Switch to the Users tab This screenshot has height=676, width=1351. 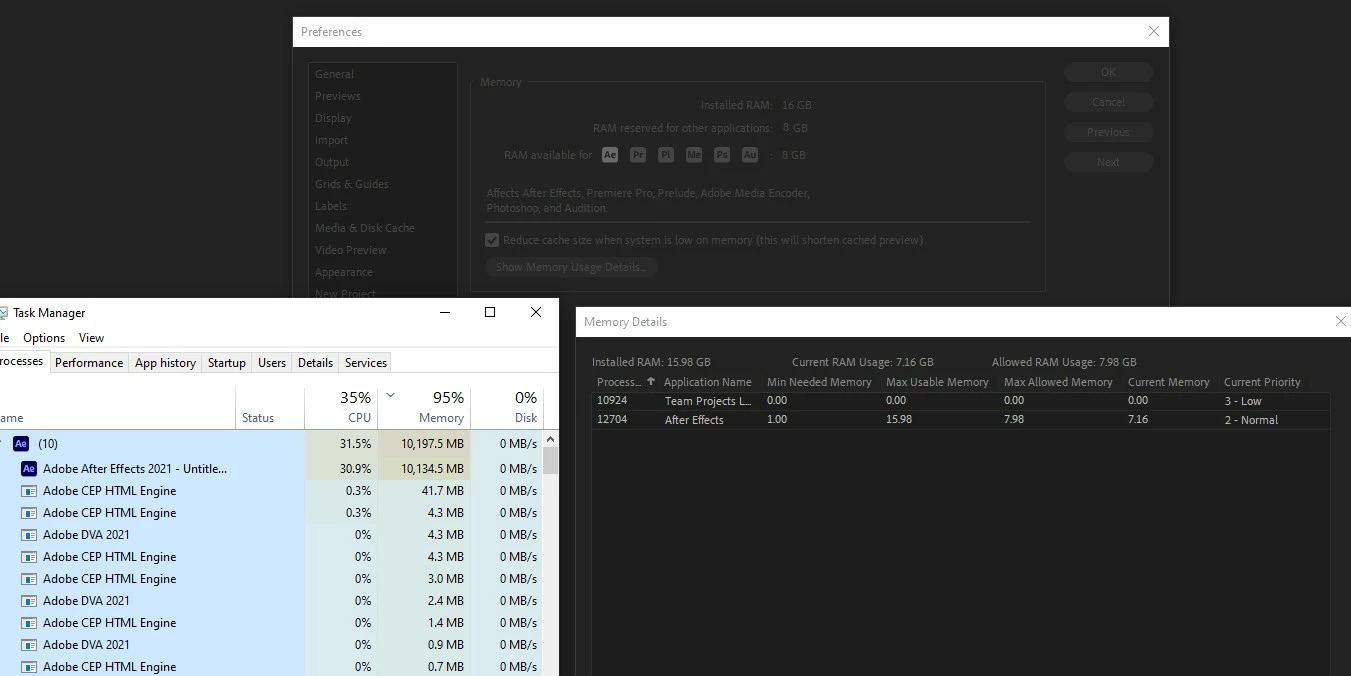pos(272,363)
